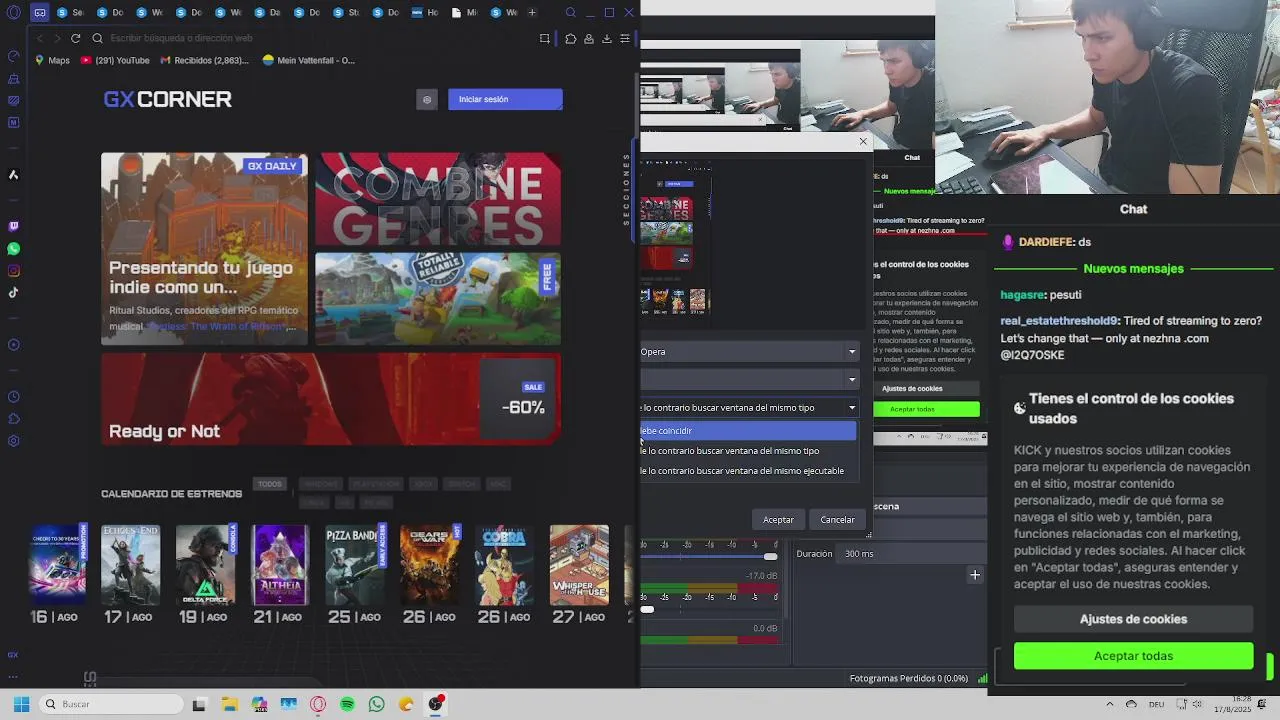Open File Explorer from the taskbar

229,704
